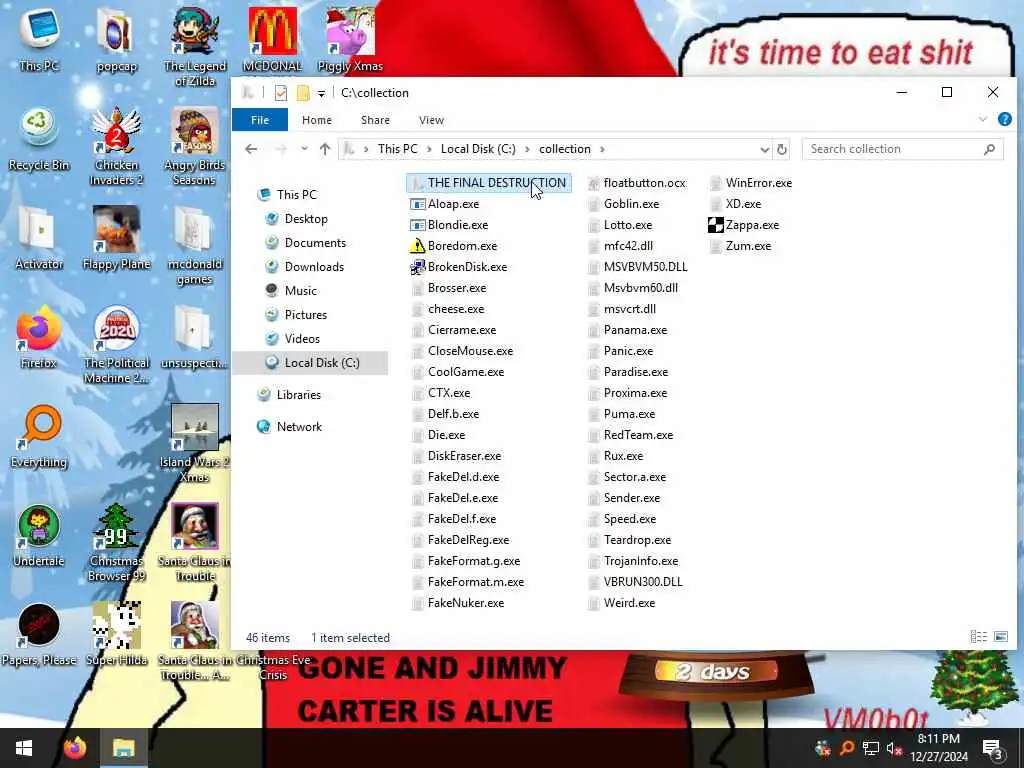Go back with the Back arrow
The height and width of the screenshot is (768, 1024).
click(x=251, y=149)
